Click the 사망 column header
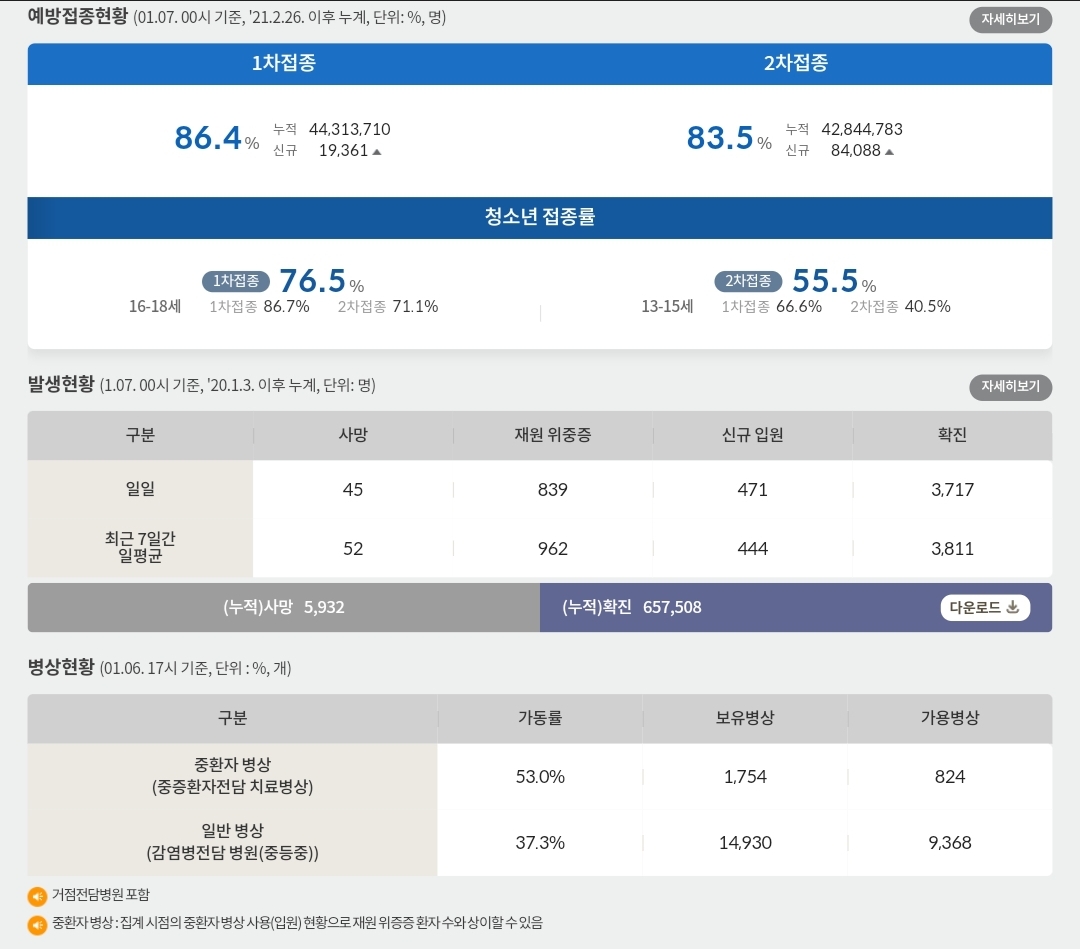 (353, 435)
